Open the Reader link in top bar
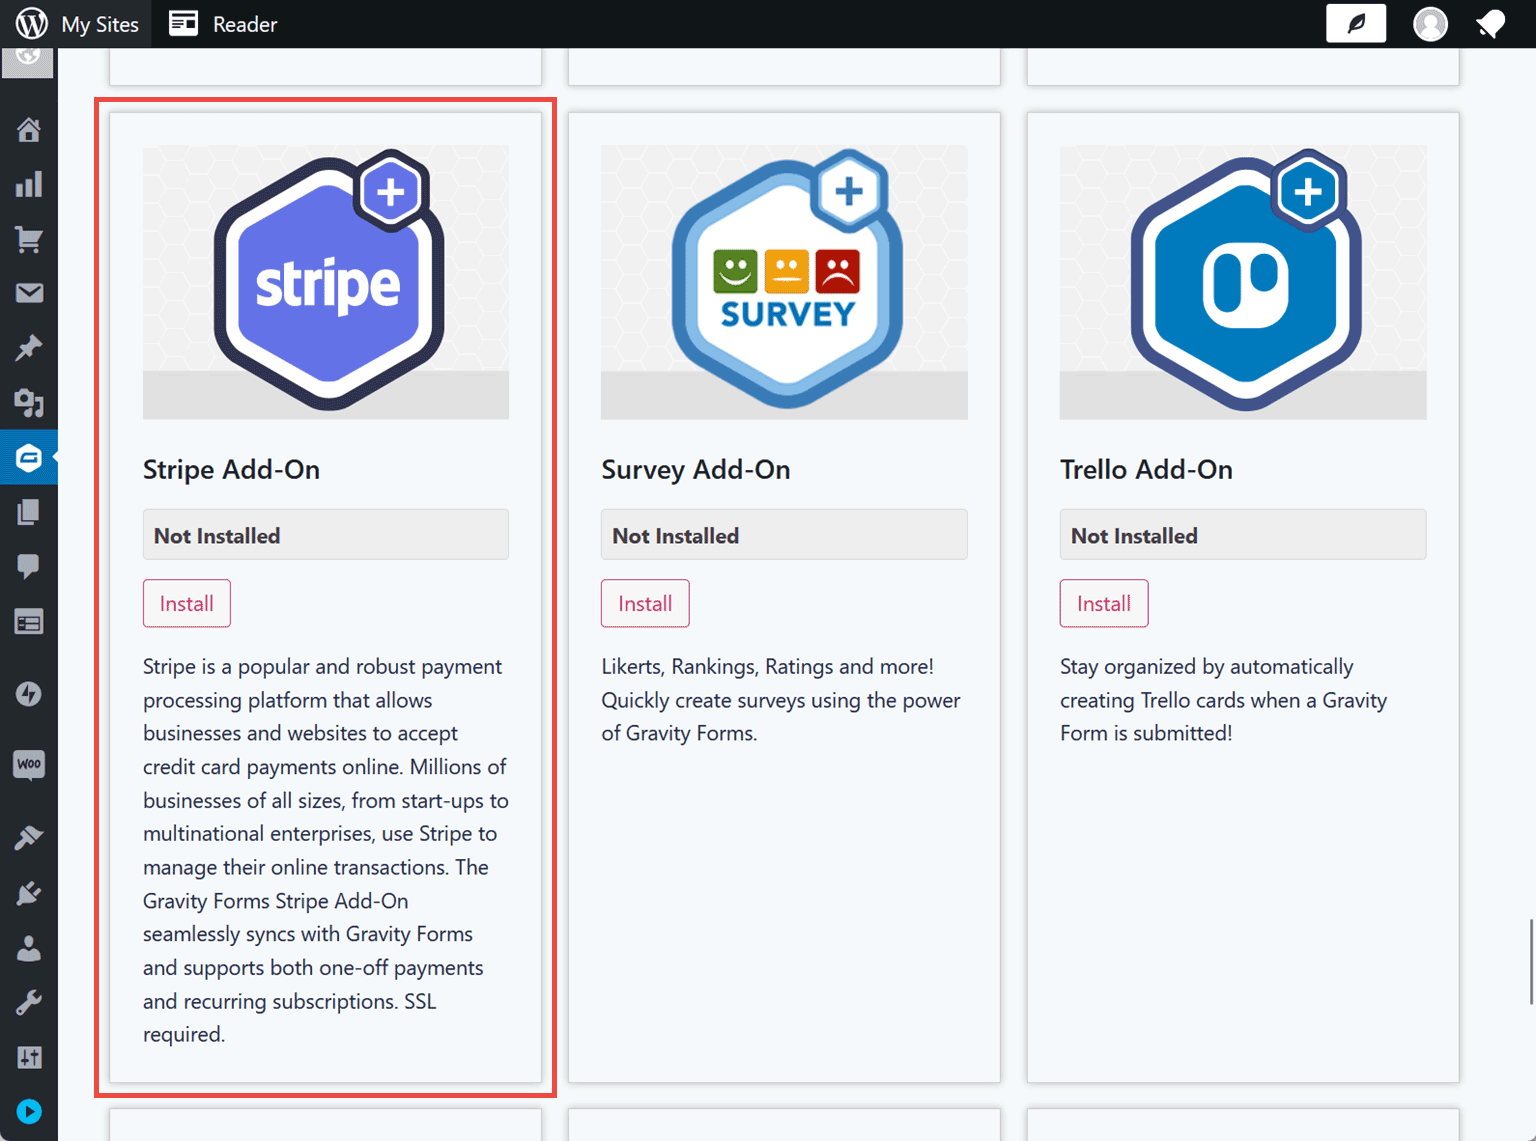 [x=223, y=24]
